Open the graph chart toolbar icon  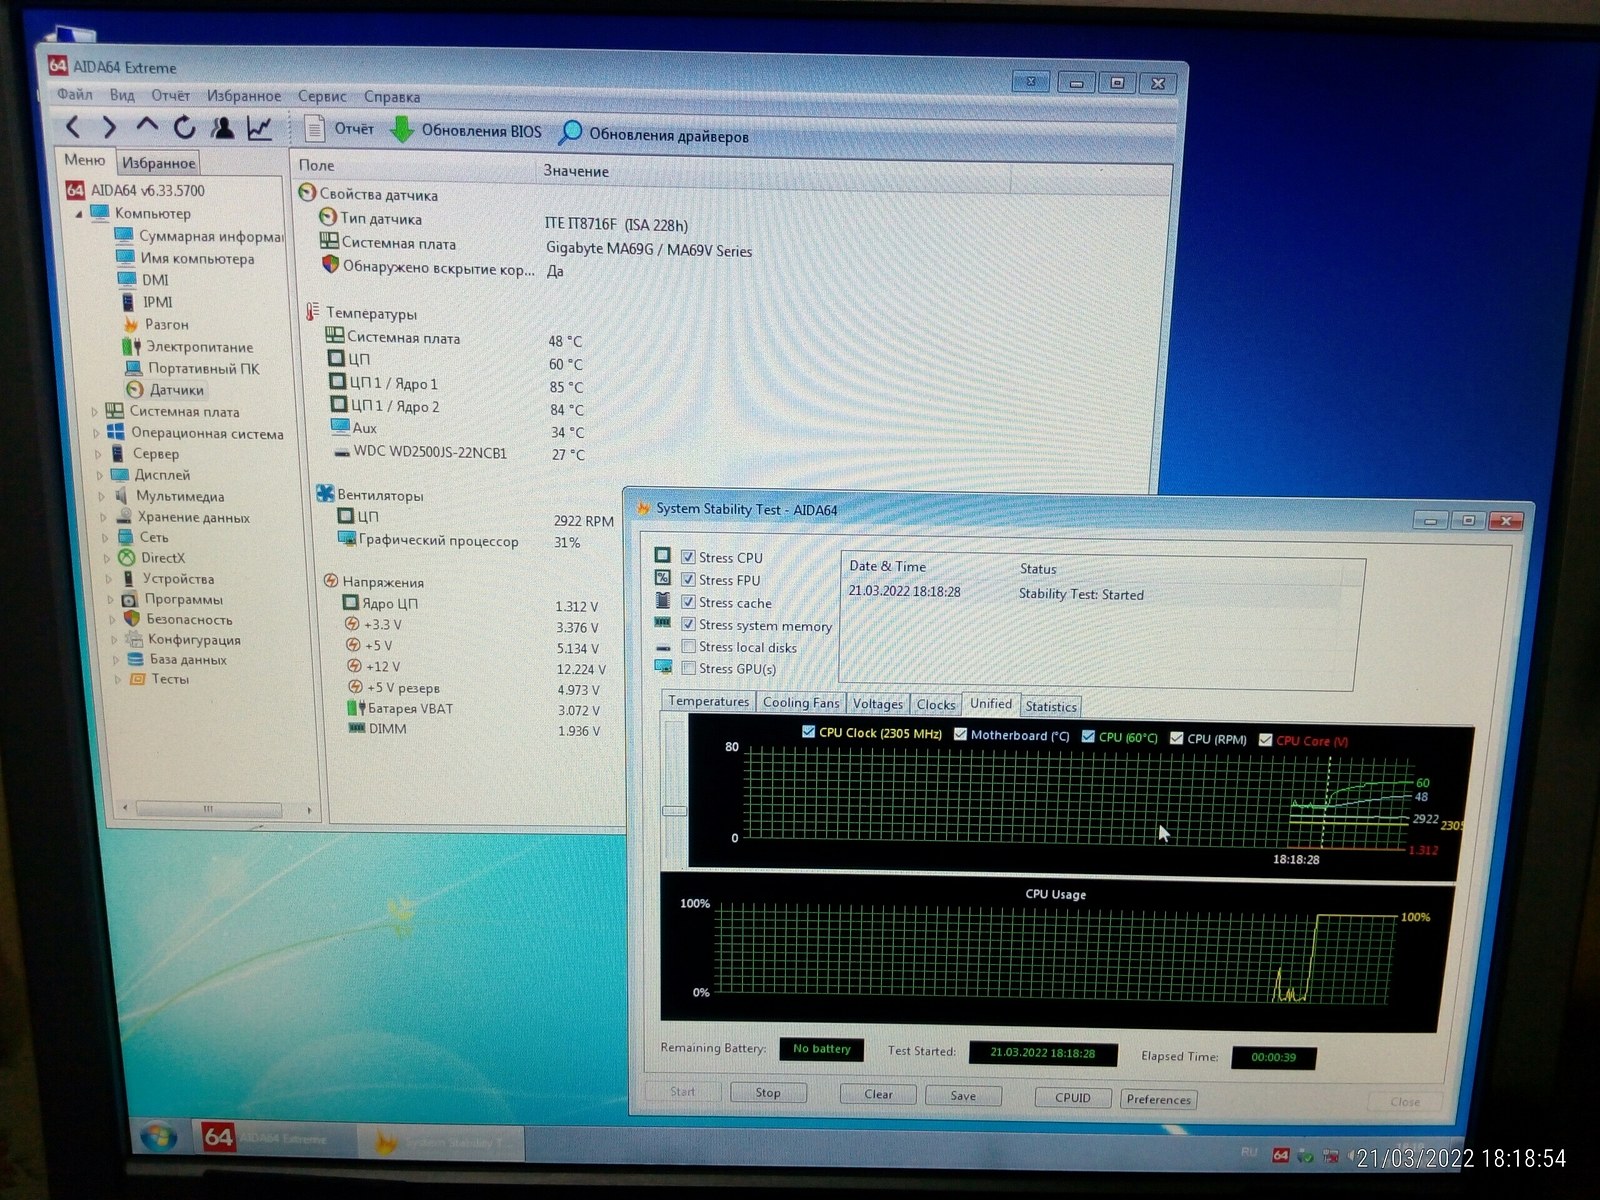coord(259,128)
